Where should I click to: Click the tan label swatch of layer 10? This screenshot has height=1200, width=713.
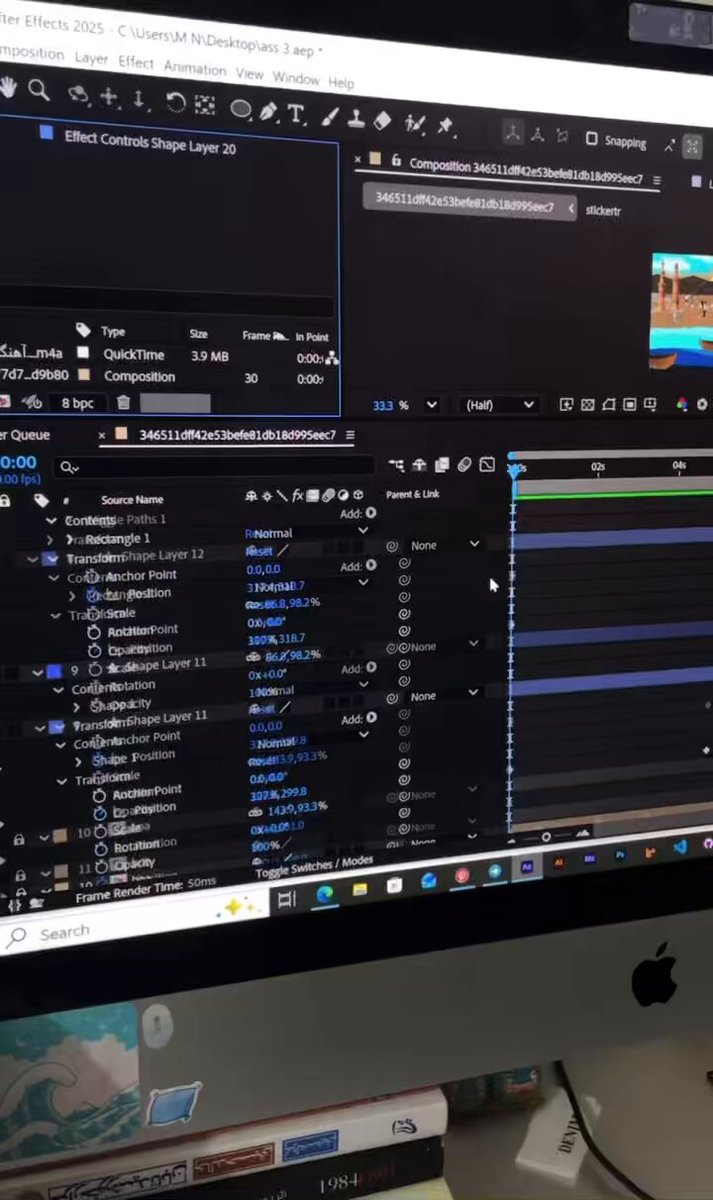[59, 834]
